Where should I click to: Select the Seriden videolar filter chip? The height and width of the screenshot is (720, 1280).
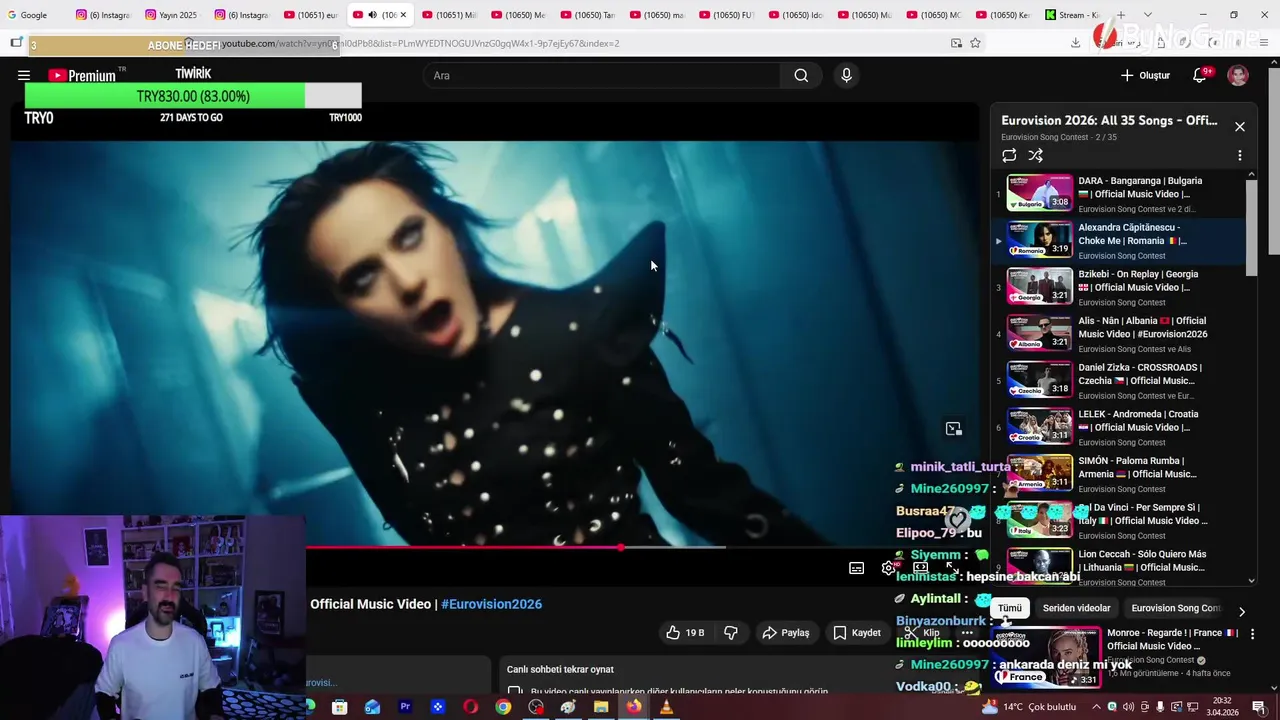tap(1077, 608)
